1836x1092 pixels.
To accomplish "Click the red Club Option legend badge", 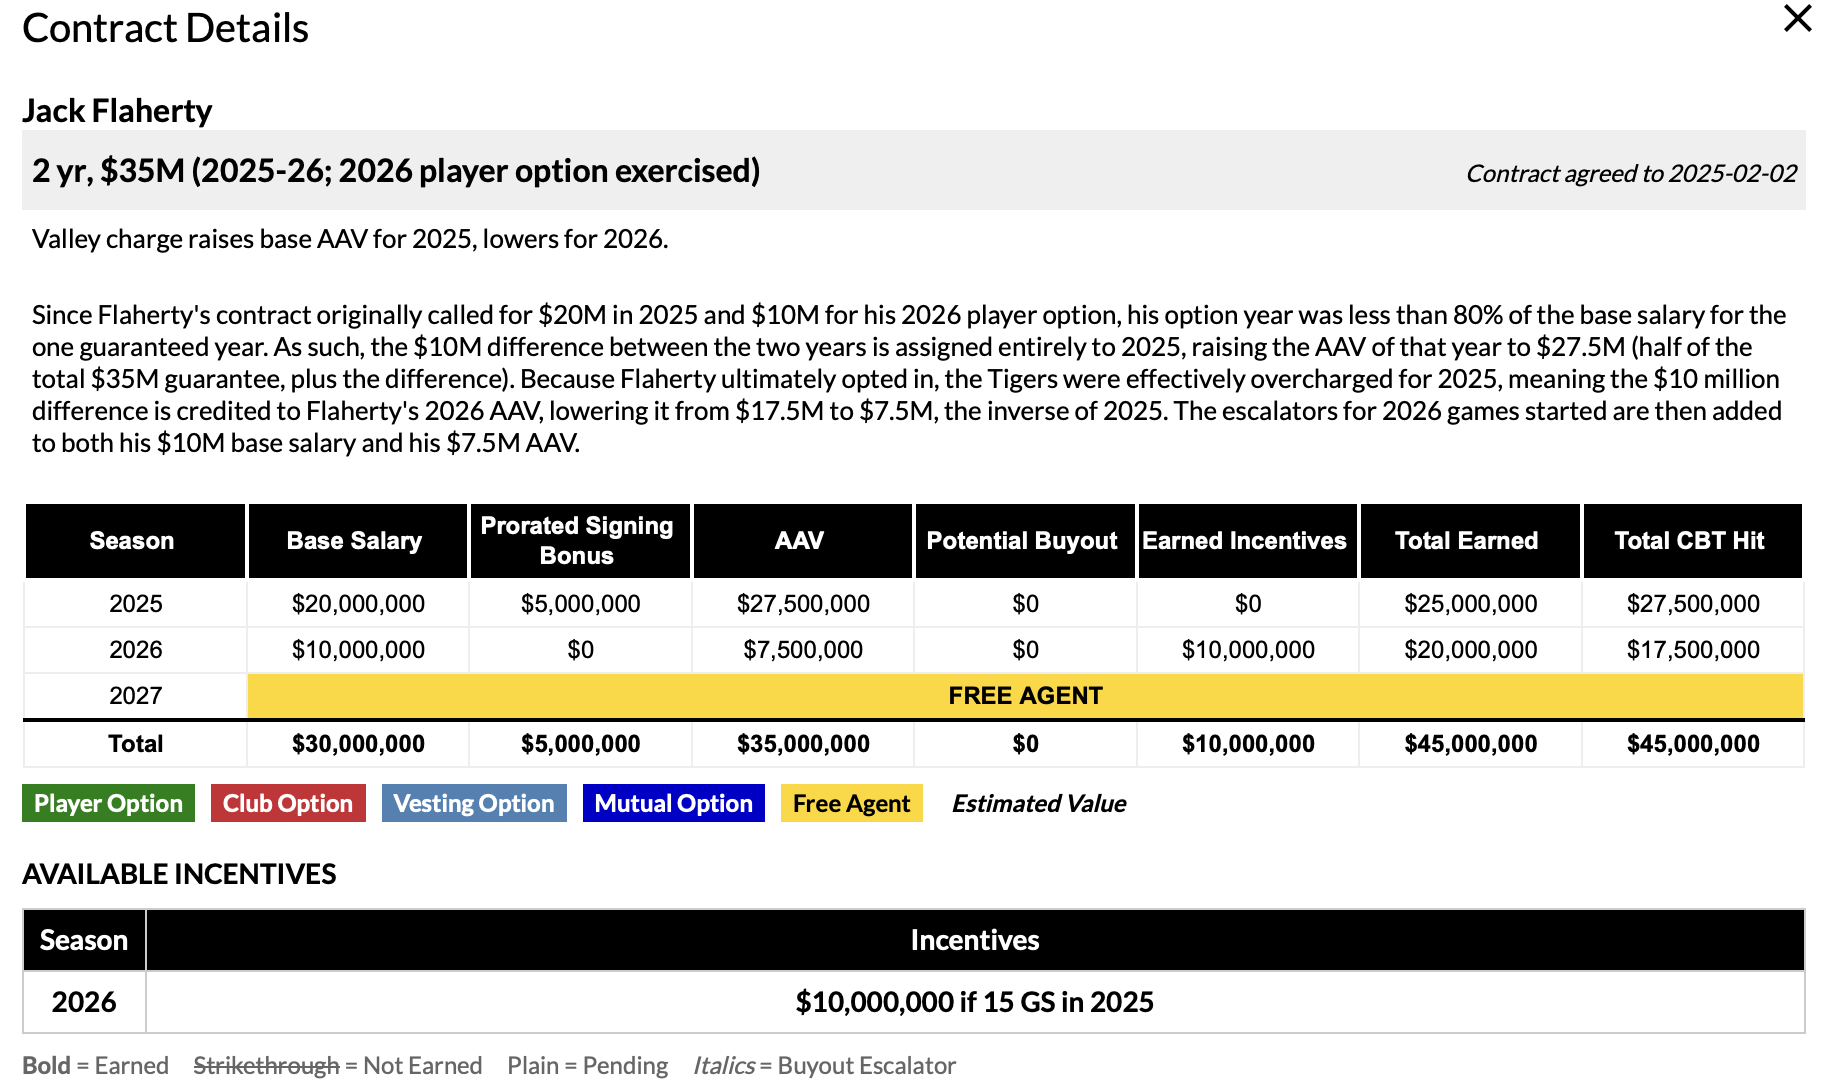I will click(x=288, y=804).
